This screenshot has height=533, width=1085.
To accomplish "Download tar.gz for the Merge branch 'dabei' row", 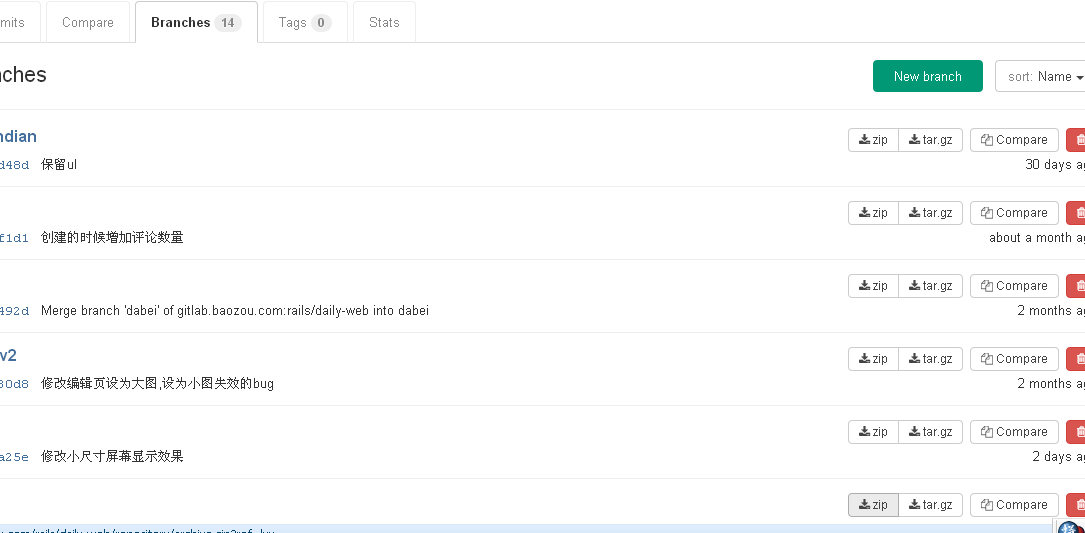I will (x=931, y=286).
